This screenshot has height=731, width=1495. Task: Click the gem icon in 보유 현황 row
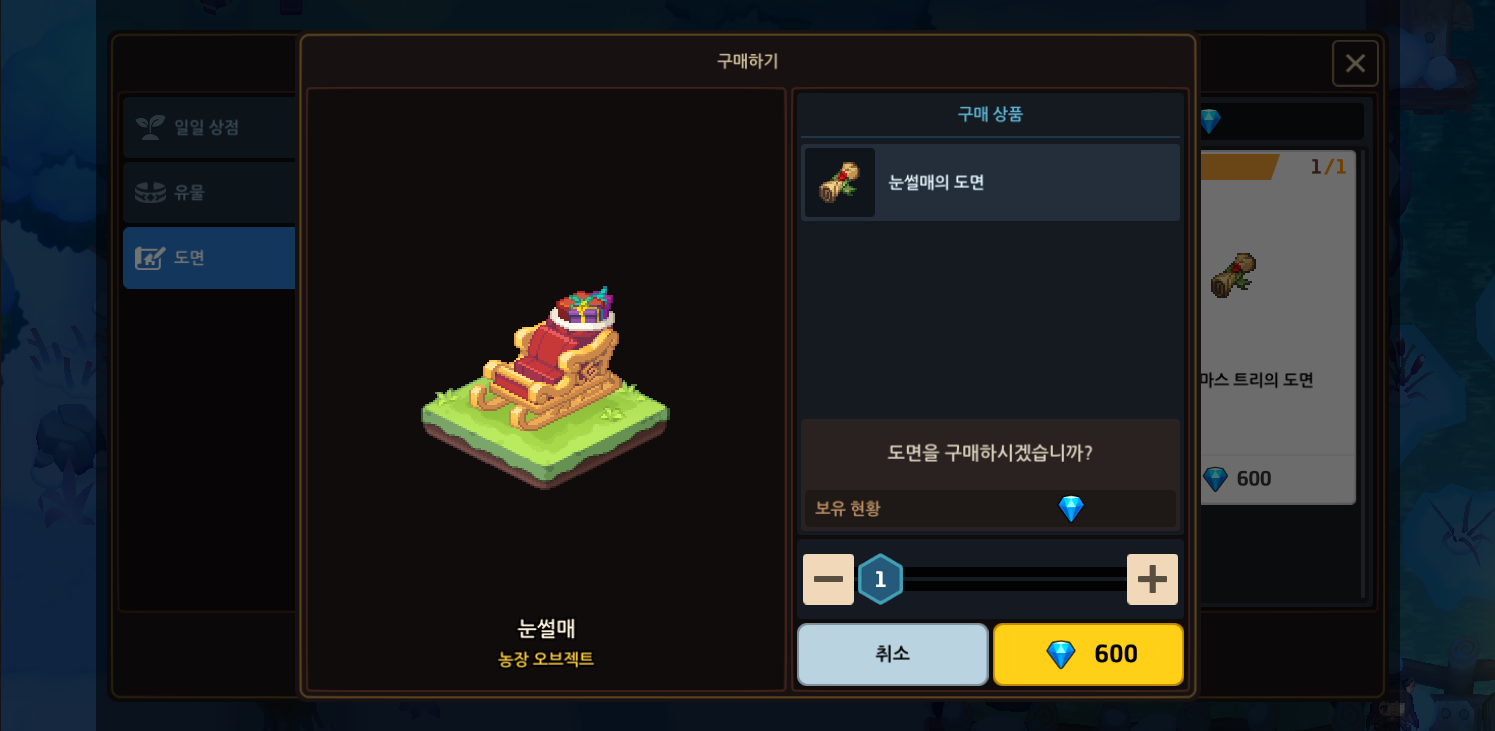(x=1071, y=508)
